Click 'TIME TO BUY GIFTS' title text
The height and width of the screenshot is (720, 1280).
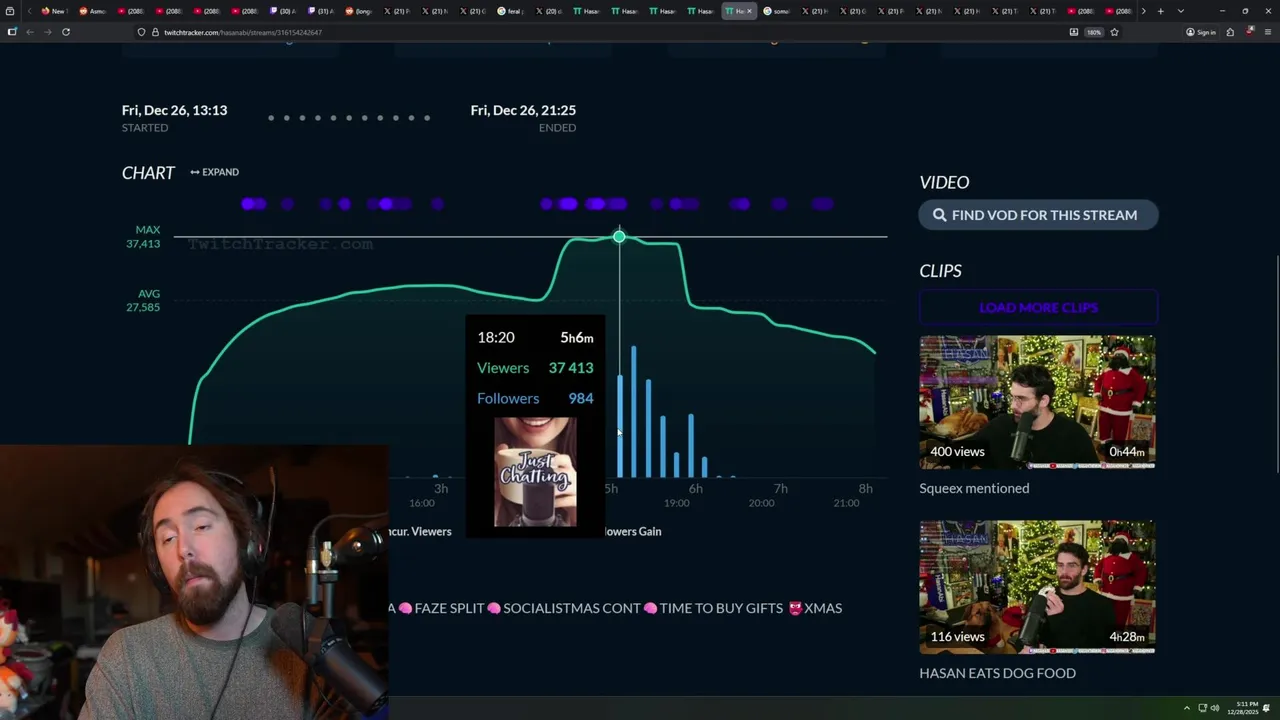click(x=721, y=608)
